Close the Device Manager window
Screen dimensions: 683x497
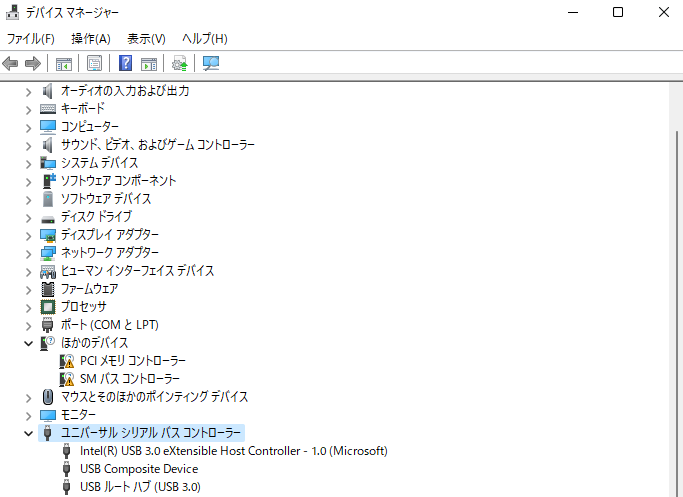(663, 12)
